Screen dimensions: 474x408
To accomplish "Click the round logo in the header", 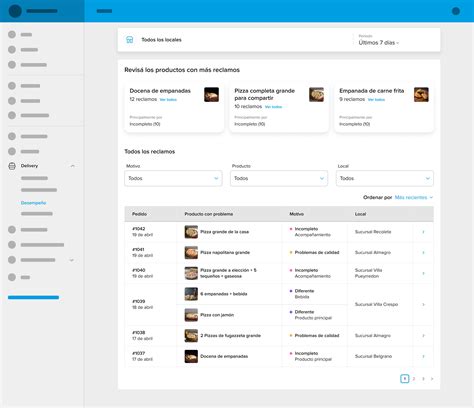I will click(x=15, y=11).
